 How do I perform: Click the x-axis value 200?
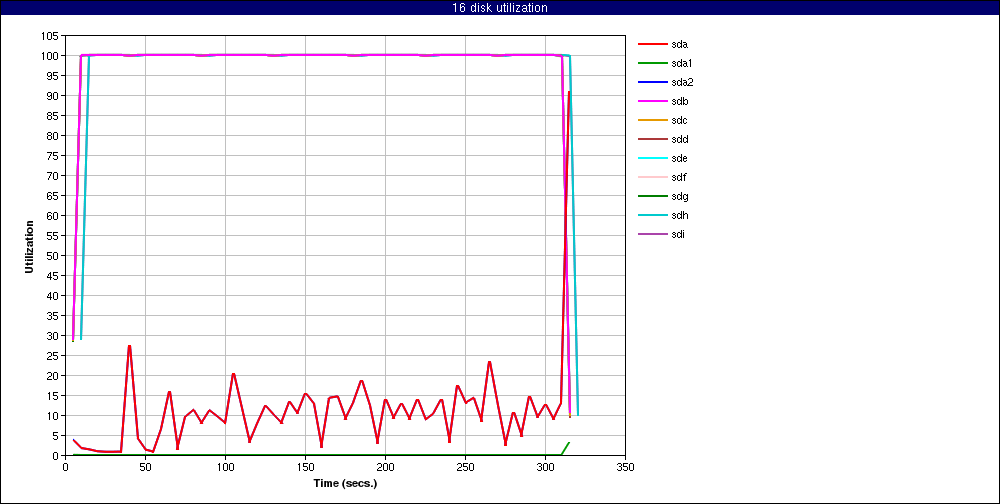(x=385, y=467)
